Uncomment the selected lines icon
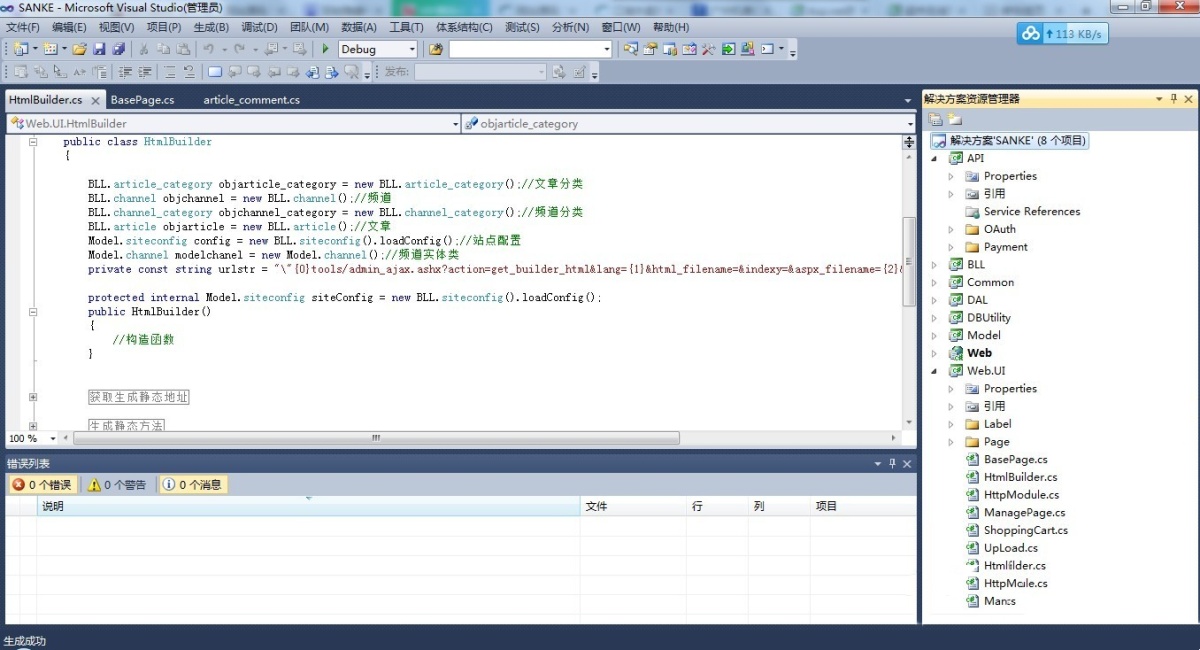The image size is (1200, 650). click(189, 72)
